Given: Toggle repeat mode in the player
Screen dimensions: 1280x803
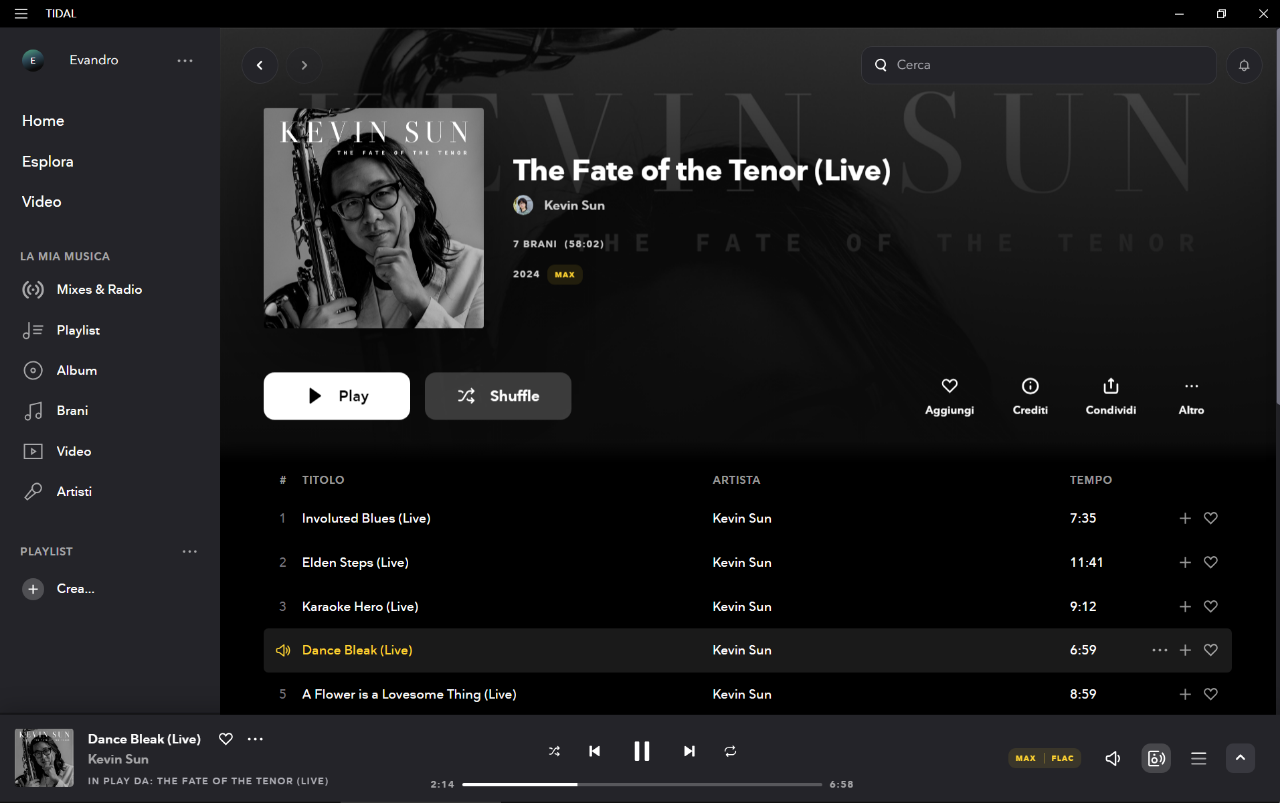Looking at the screenshot, I should (x=730, y=751).
